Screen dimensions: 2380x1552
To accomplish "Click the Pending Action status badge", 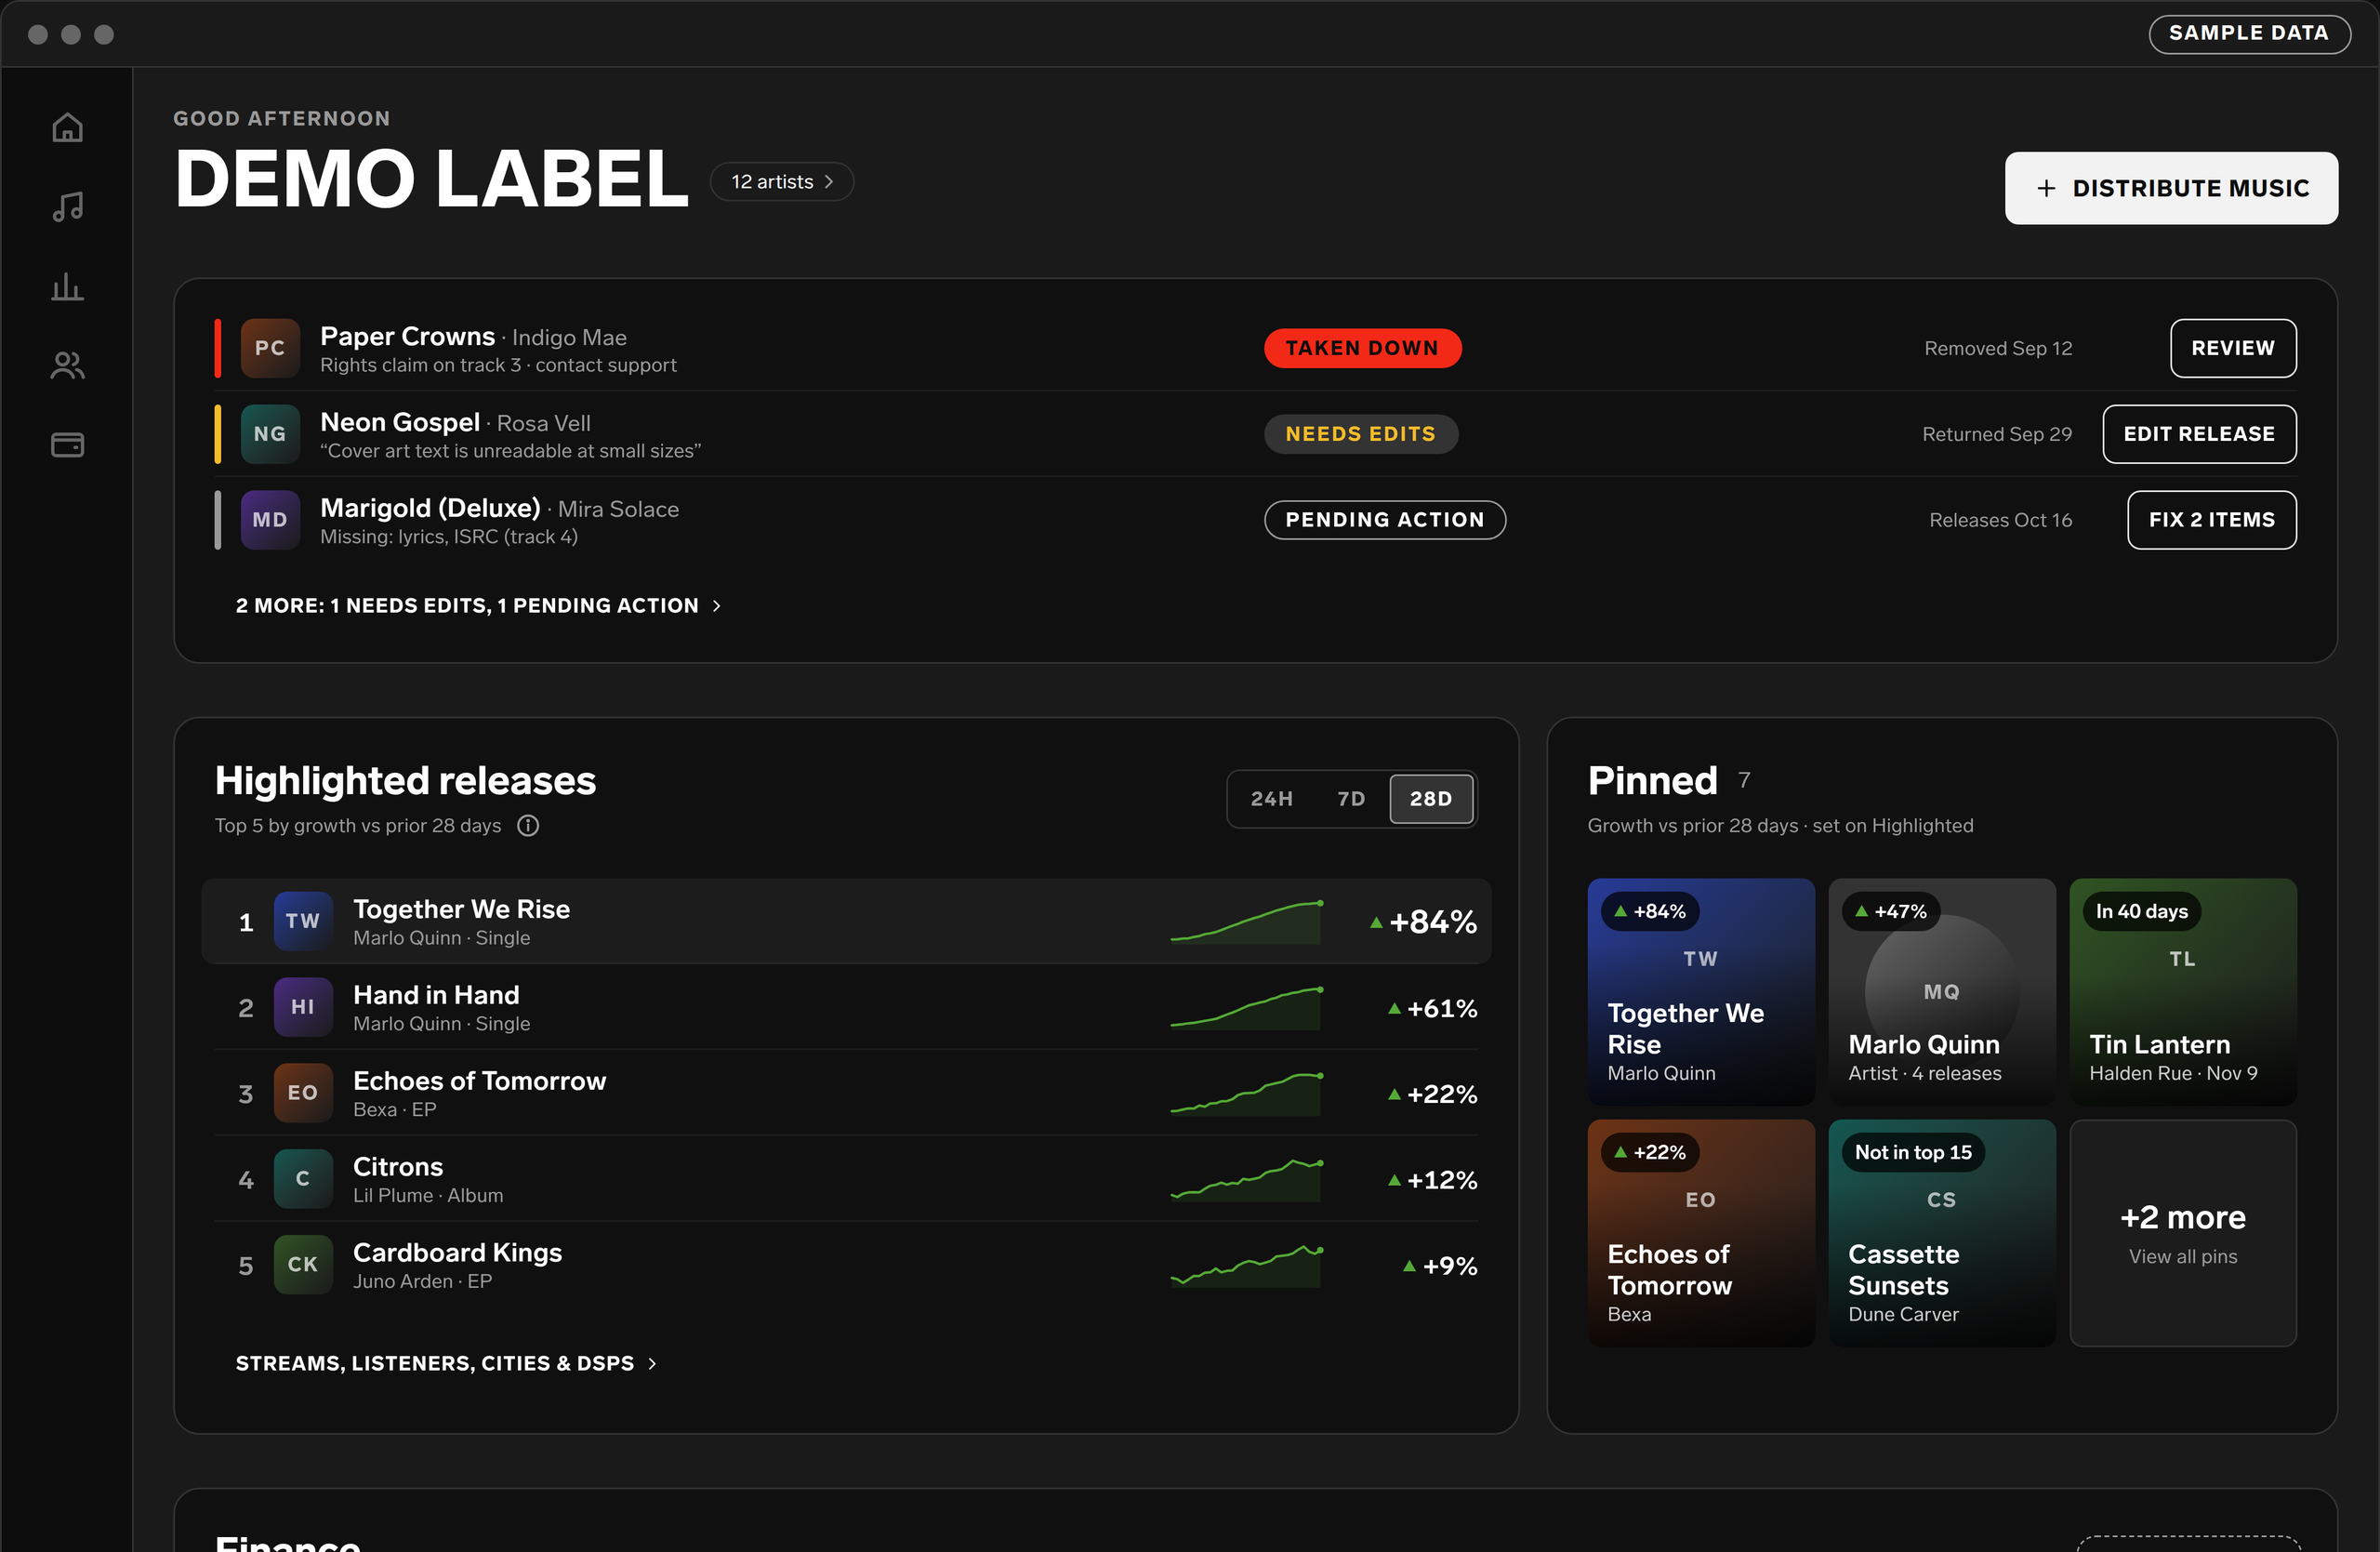I will click(x=1385, y=520).
